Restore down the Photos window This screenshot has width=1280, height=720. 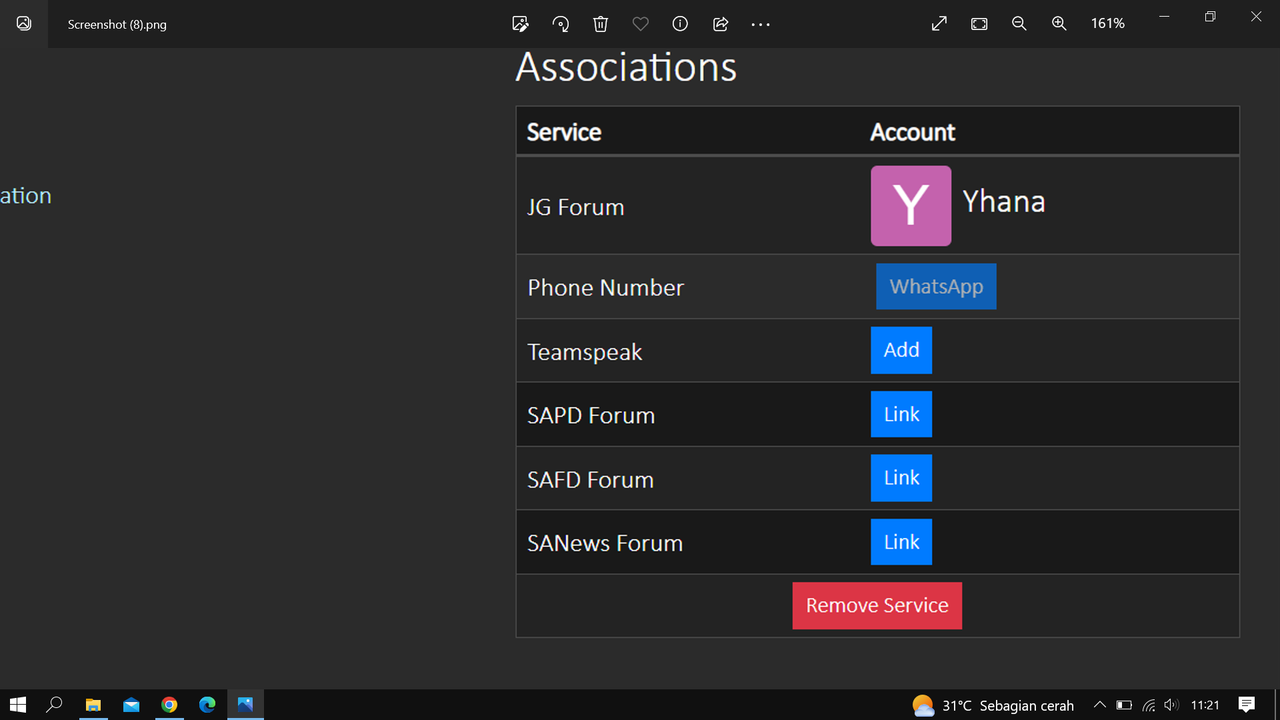[x=1210, y=17]
